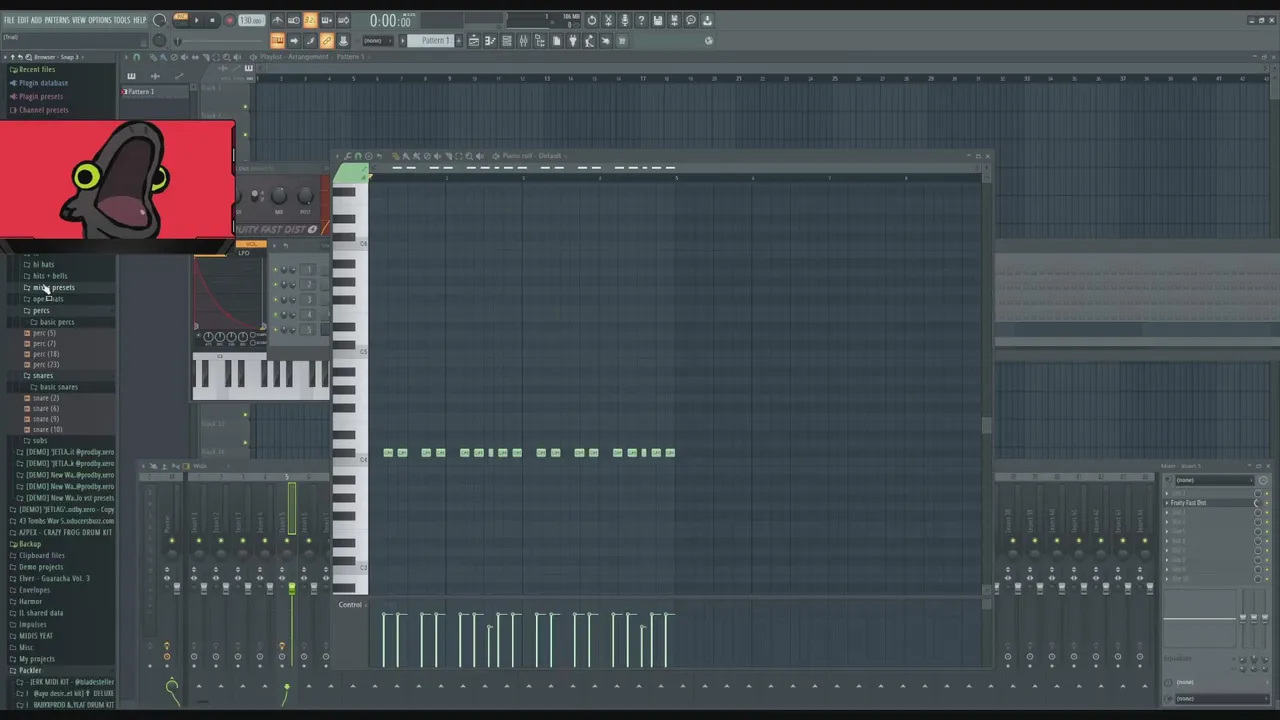Click the question mark help icon

click(641, 20)
